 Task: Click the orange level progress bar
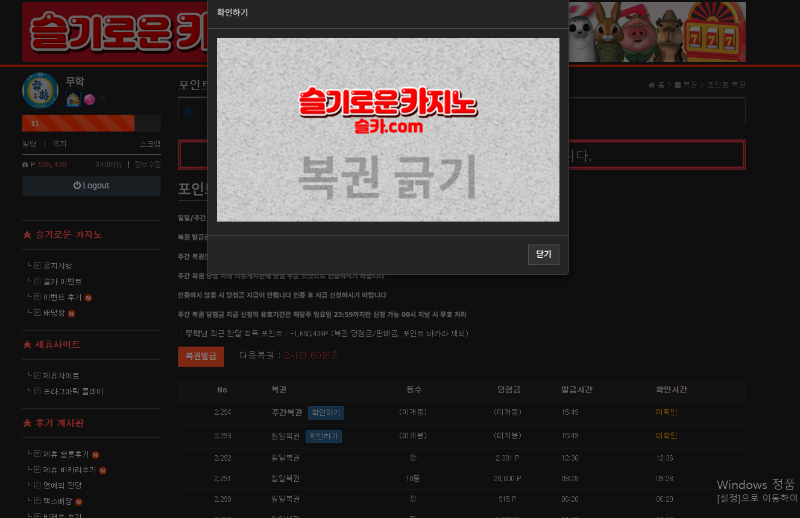click(78, 123)
